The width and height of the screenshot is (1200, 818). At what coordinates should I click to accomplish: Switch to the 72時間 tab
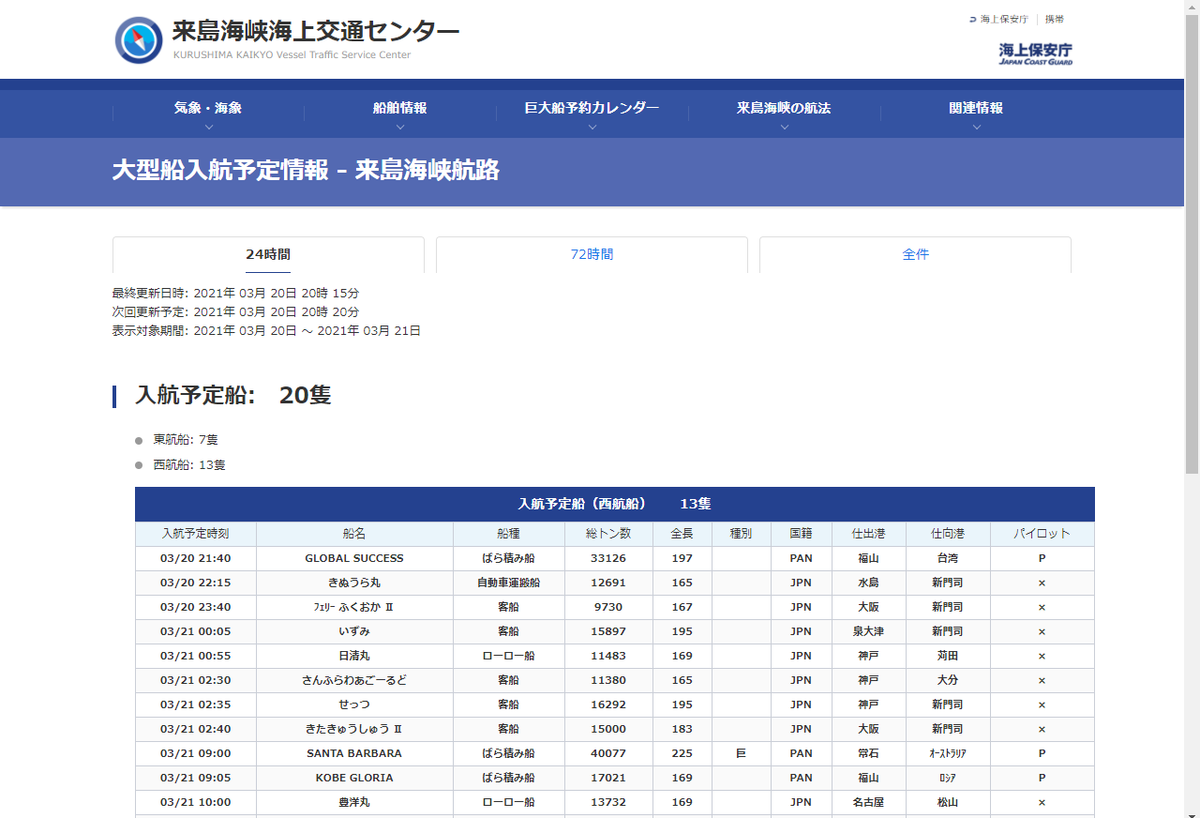click(592, 255)
